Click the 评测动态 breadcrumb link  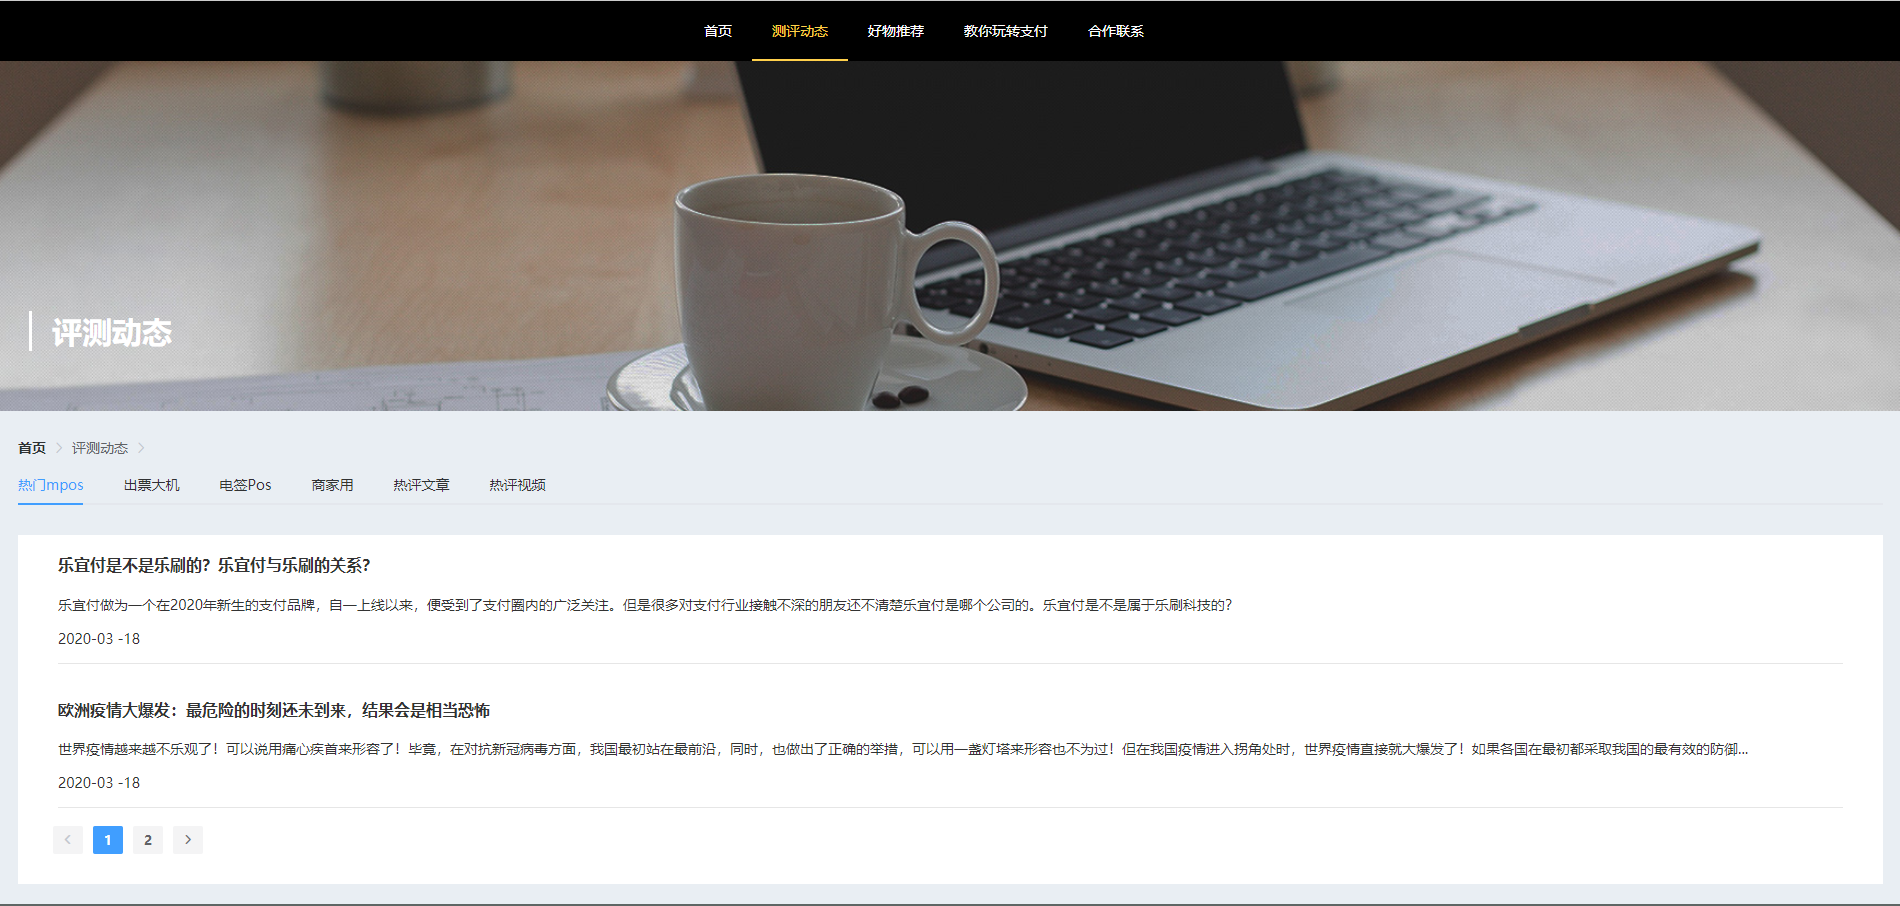pyautogui.click(x=100, y=448)
